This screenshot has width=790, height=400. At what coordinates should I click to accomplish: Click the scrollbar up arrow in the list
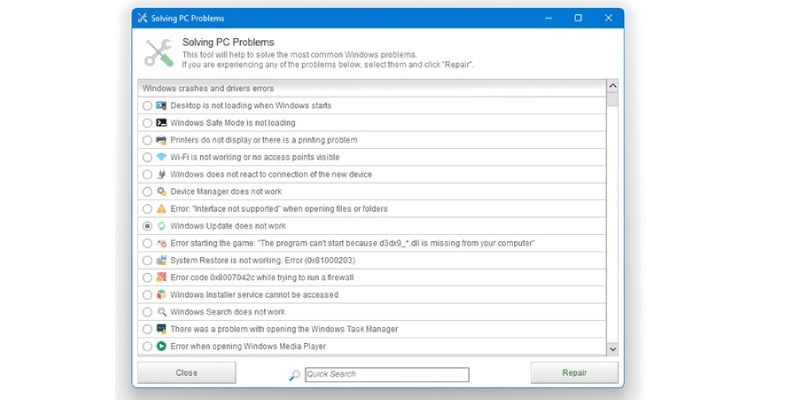[x=612, y=89]
